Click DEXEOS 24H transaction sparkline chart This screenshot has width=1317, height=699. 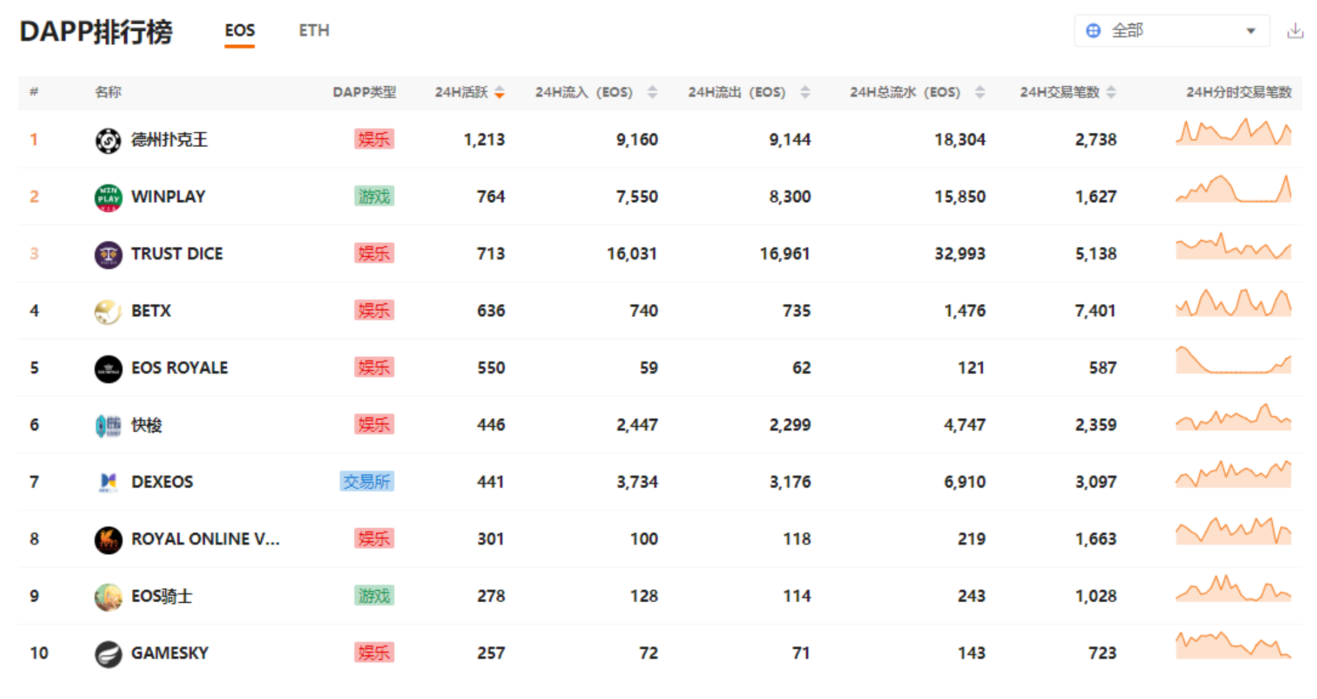click(x=1234, y=474)
